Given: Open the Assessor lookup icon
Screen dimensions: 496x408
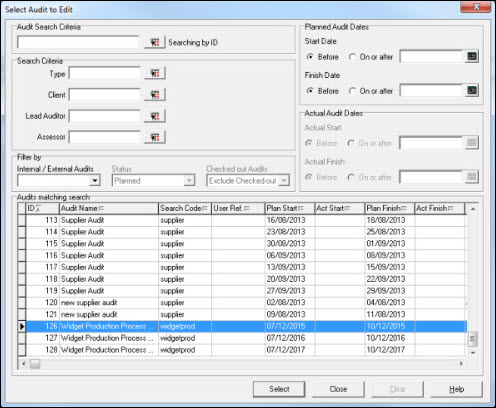Looking at the screenshot, I should (155, 137).
